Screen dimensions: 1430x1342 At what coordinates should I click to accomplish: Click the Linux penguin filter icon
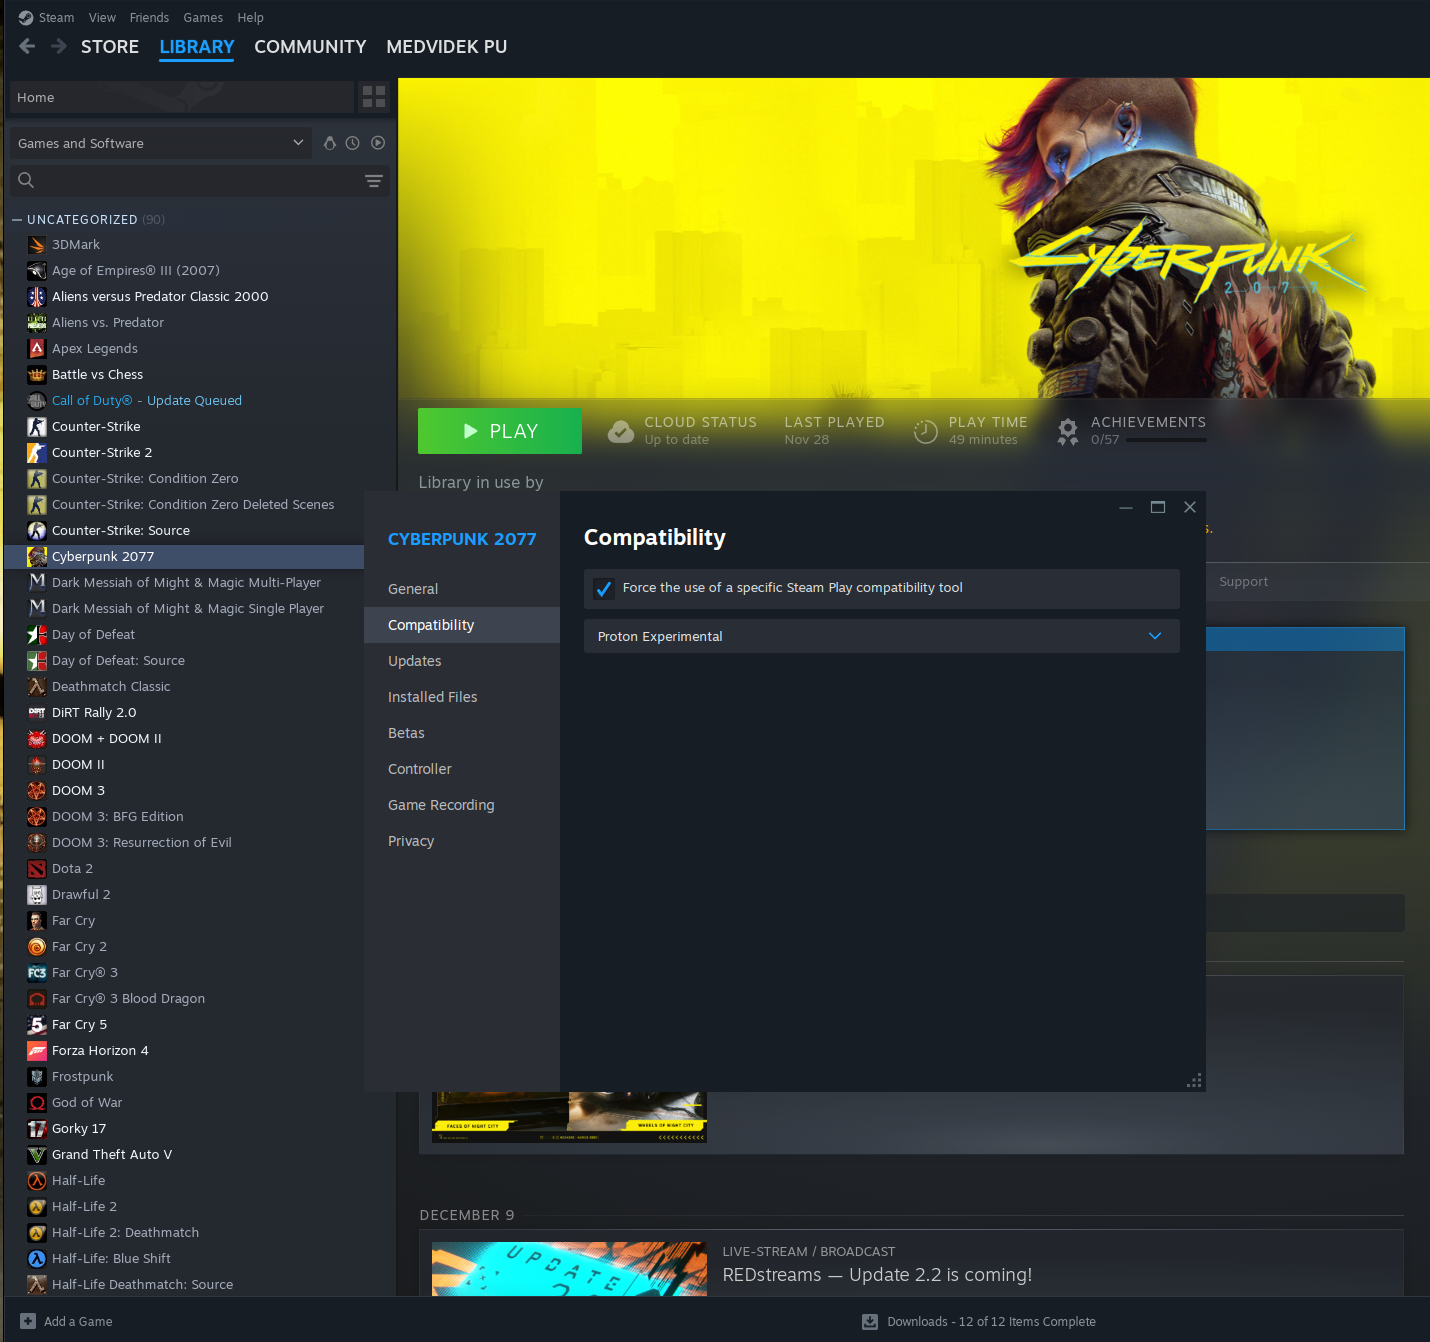[330, 143]
